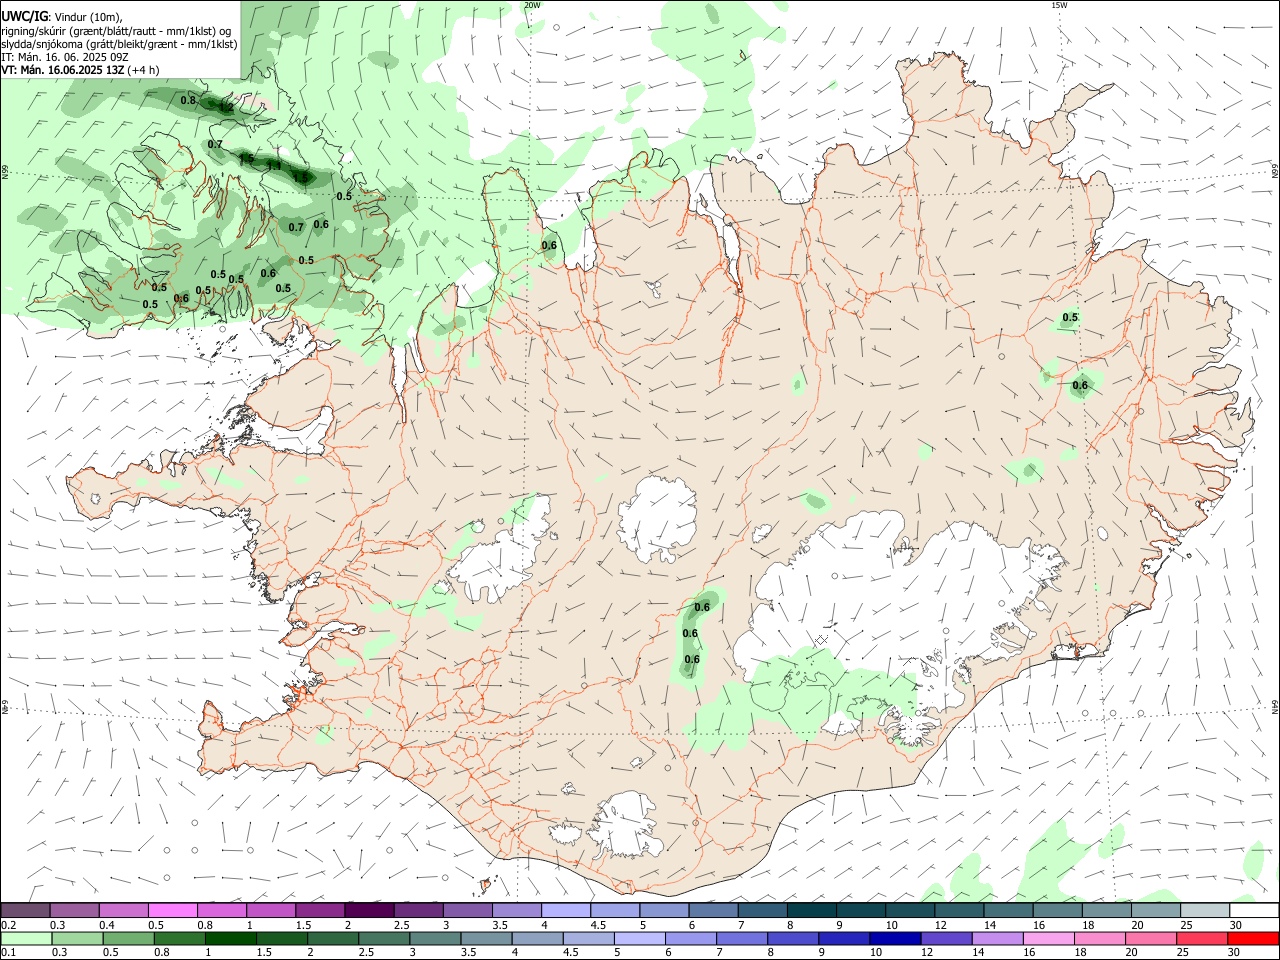Pick the light pink swatch between 16 and 18

tap(1050, 939)
